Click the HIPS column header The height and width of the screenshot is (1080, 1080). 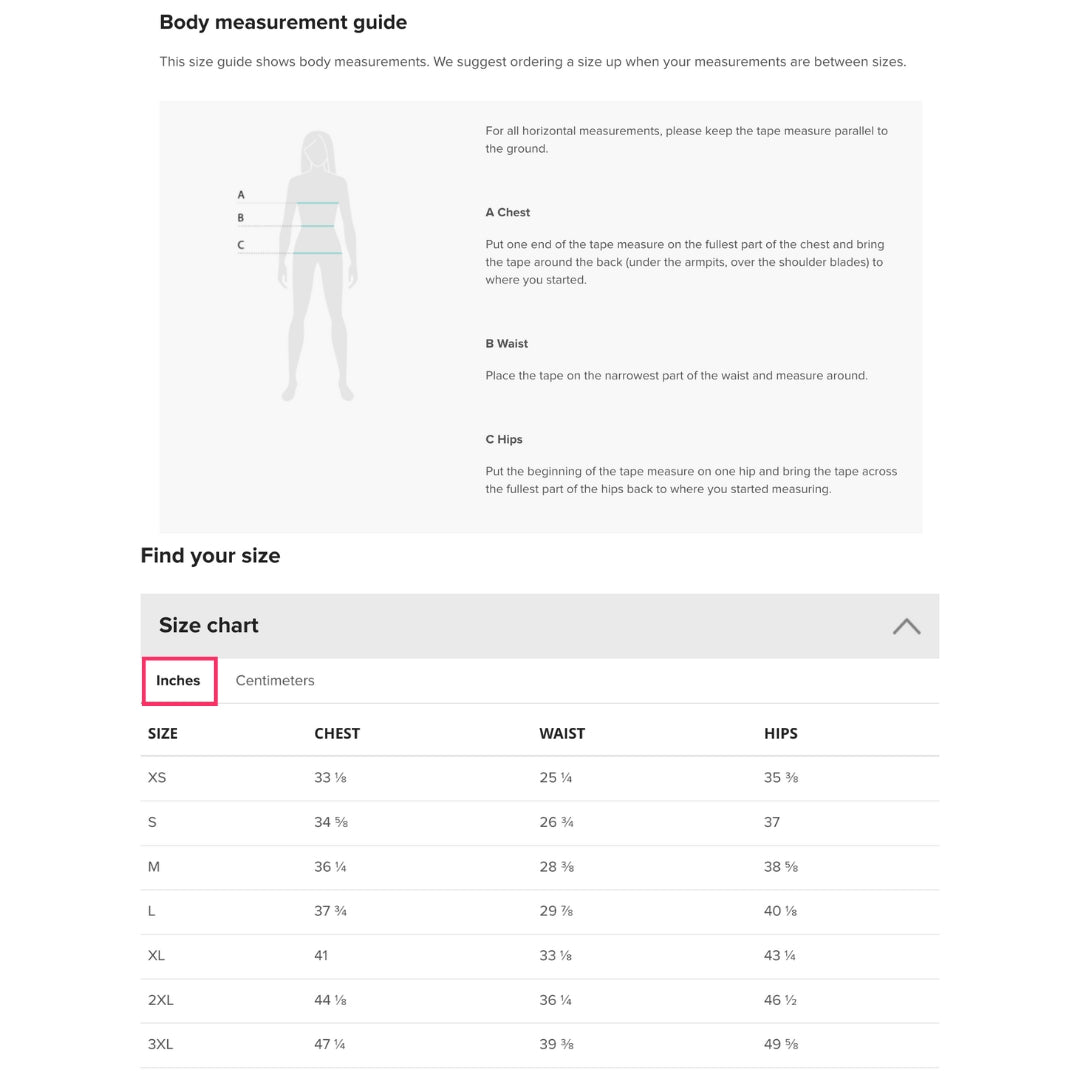[781, 734]
